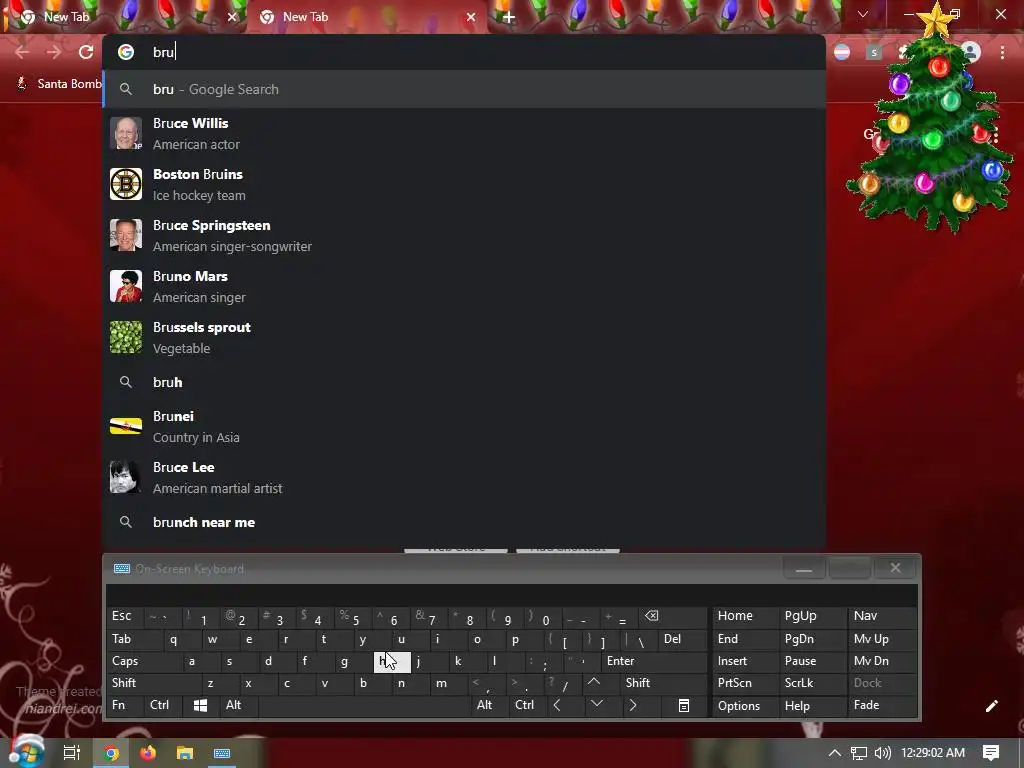
Task: Click the Boston Bruins logo thumbnail
Action: 125,184
